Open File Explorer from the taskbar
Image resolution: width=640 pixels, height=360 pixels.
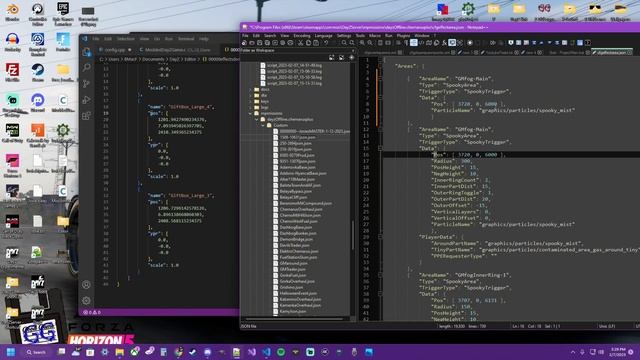click(x=120, y=352)
